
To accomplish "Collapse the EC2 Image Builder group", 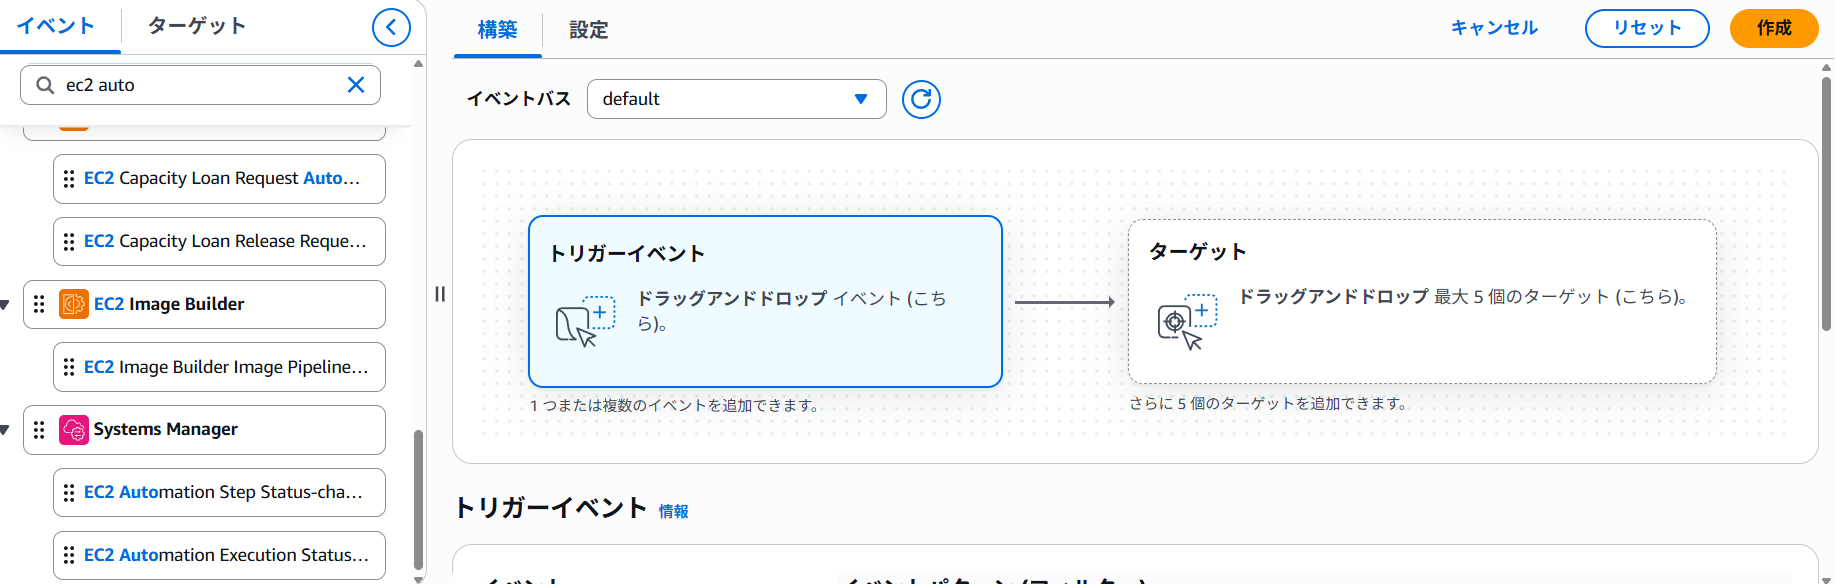I will (x=5, y=305).
